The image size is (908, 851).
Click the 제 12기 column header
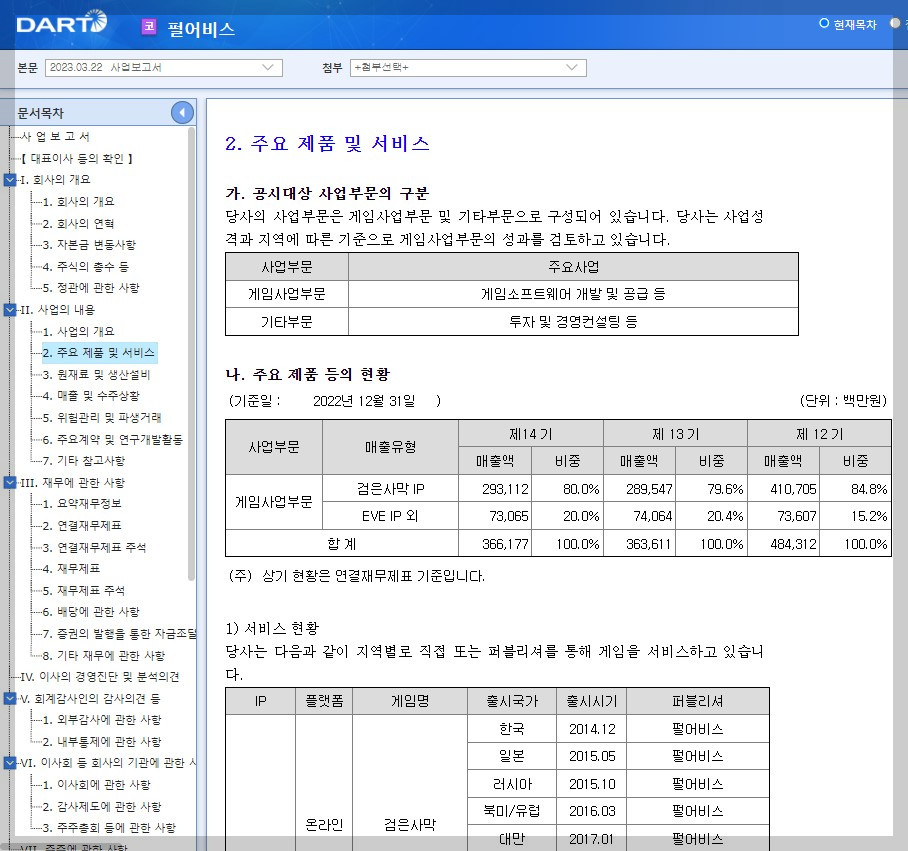click(x=819, y=434)
